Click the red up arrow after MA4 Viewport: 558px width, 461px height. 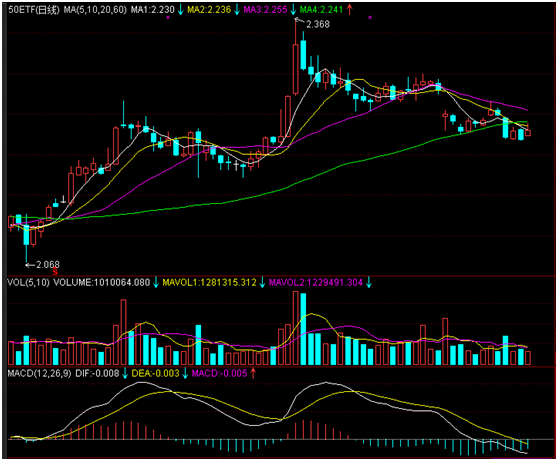coord(349,10)
